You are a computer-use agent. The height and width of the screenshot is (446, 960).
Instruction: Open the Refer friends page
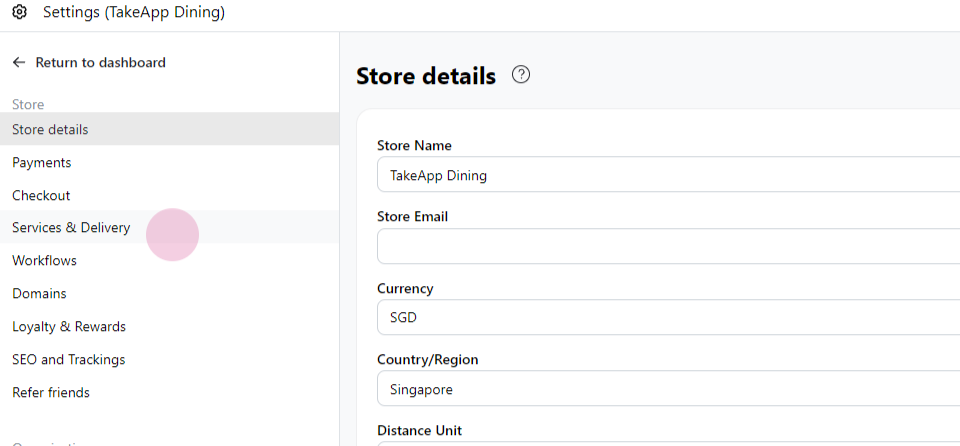(x=170, y=393)
